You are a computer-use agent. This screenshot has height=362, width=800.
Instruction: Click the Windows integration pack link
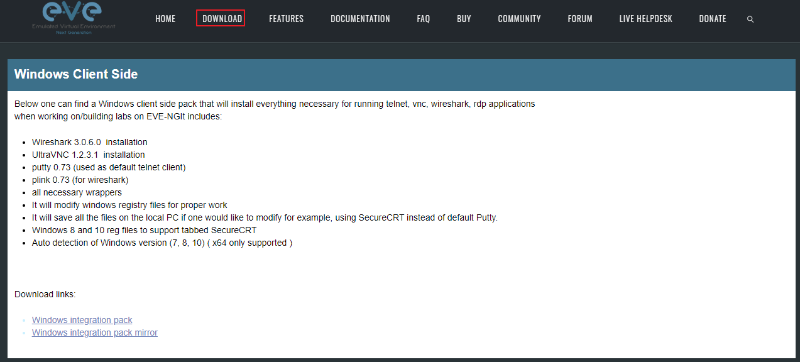(82, 320)
